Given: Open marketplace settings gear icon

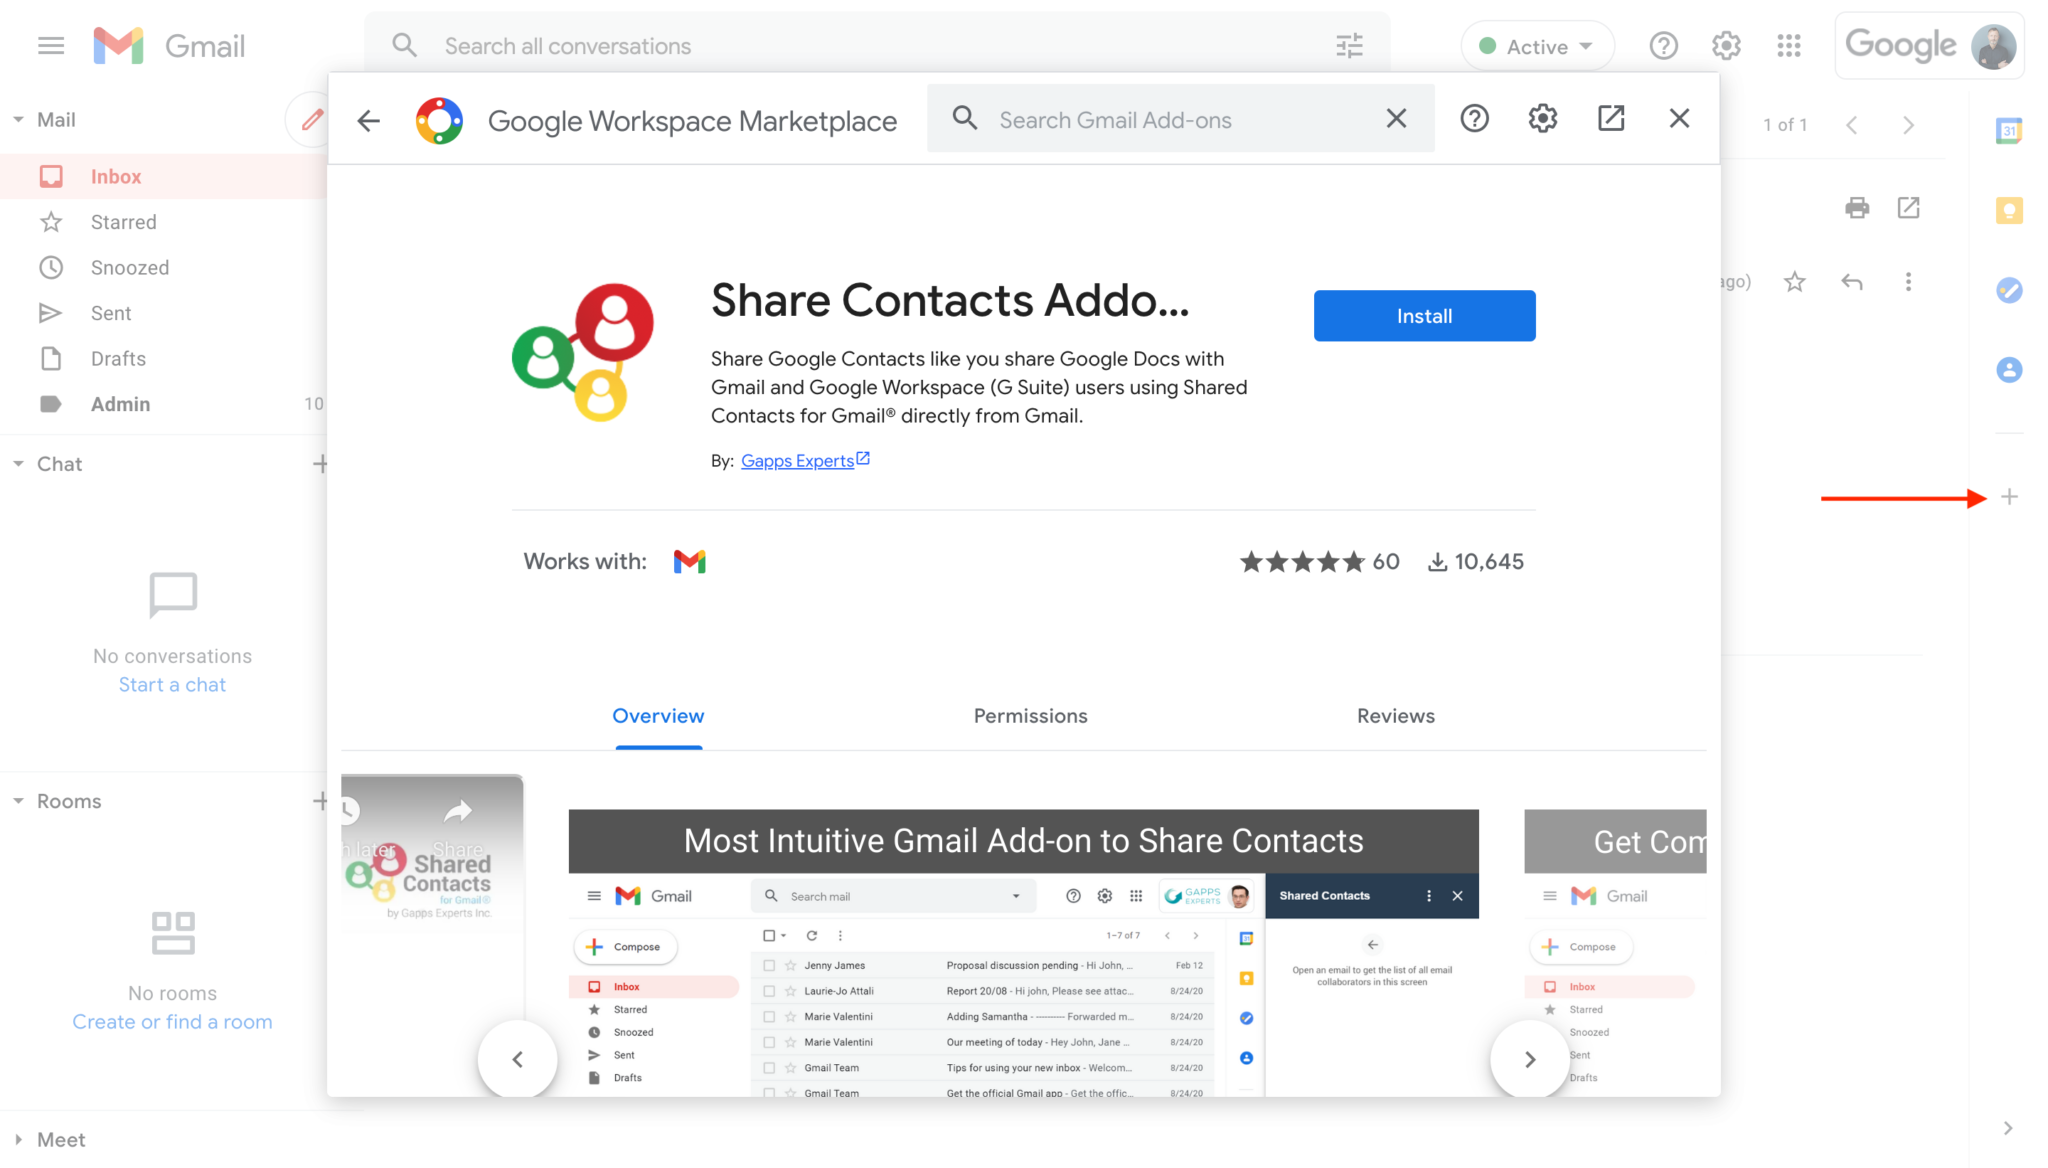Looking at the screenshot, I should [1543, 119].
